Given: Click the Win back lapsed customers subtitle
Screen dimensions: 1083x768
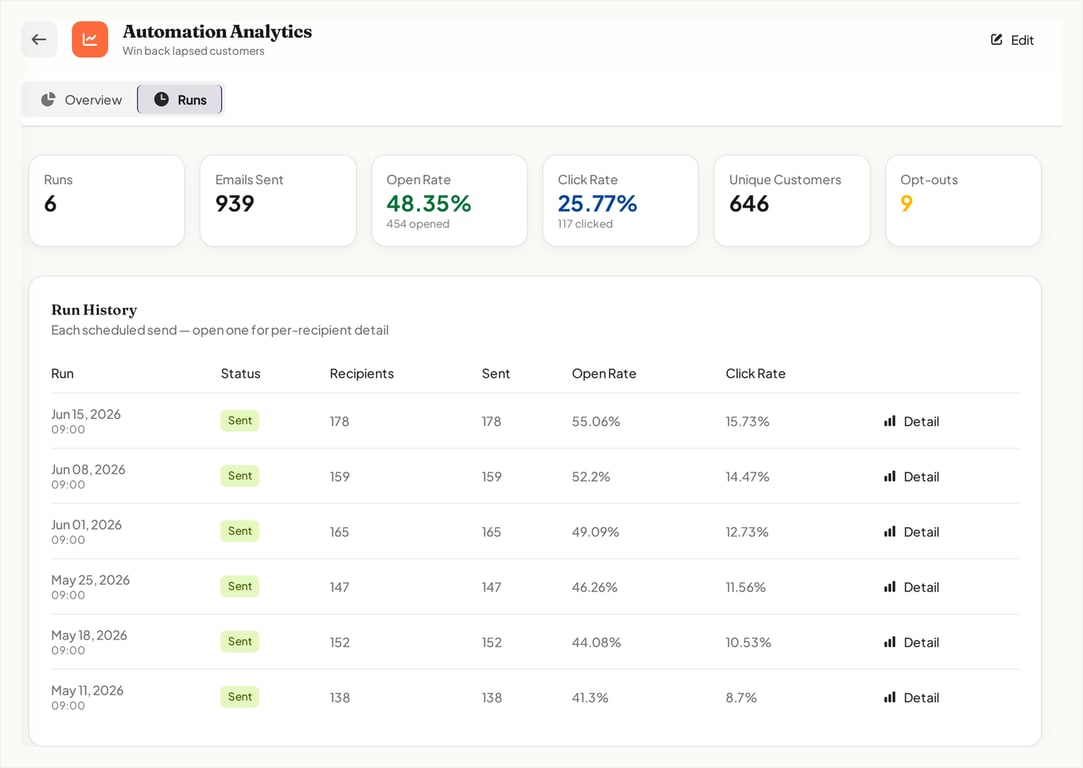Looking at the screenshot, I should point(193,51).
